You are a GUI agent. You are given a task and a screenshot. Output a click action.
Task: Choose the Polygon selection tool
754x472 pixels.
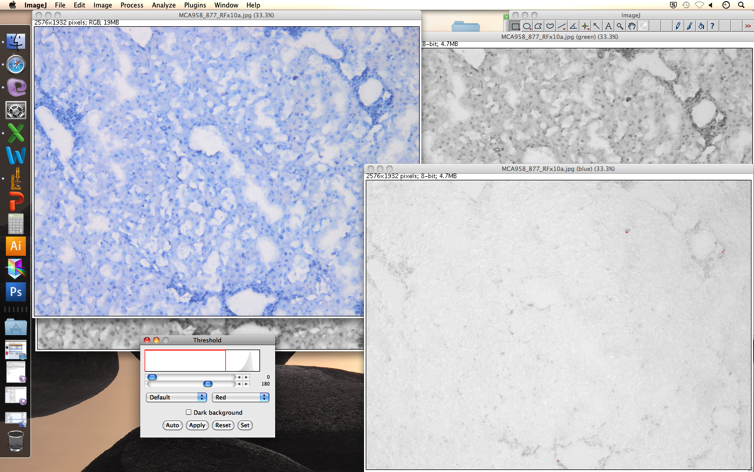[538, 26]
